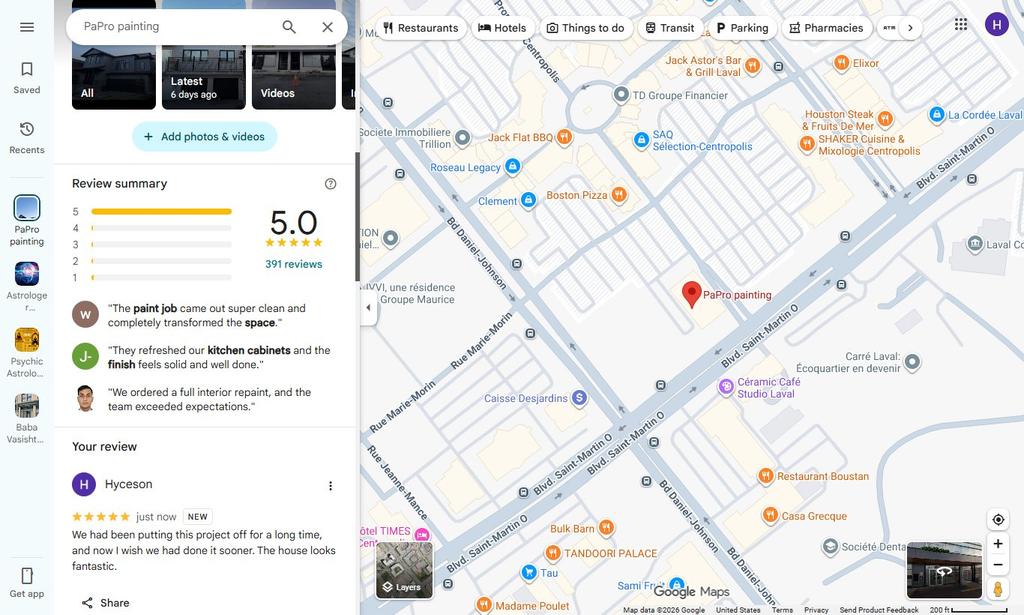Image resolution: width=1024 pixels, height=615 pixels.
Task: Open the full interior repaint review snippet
Action: [205, 399]
